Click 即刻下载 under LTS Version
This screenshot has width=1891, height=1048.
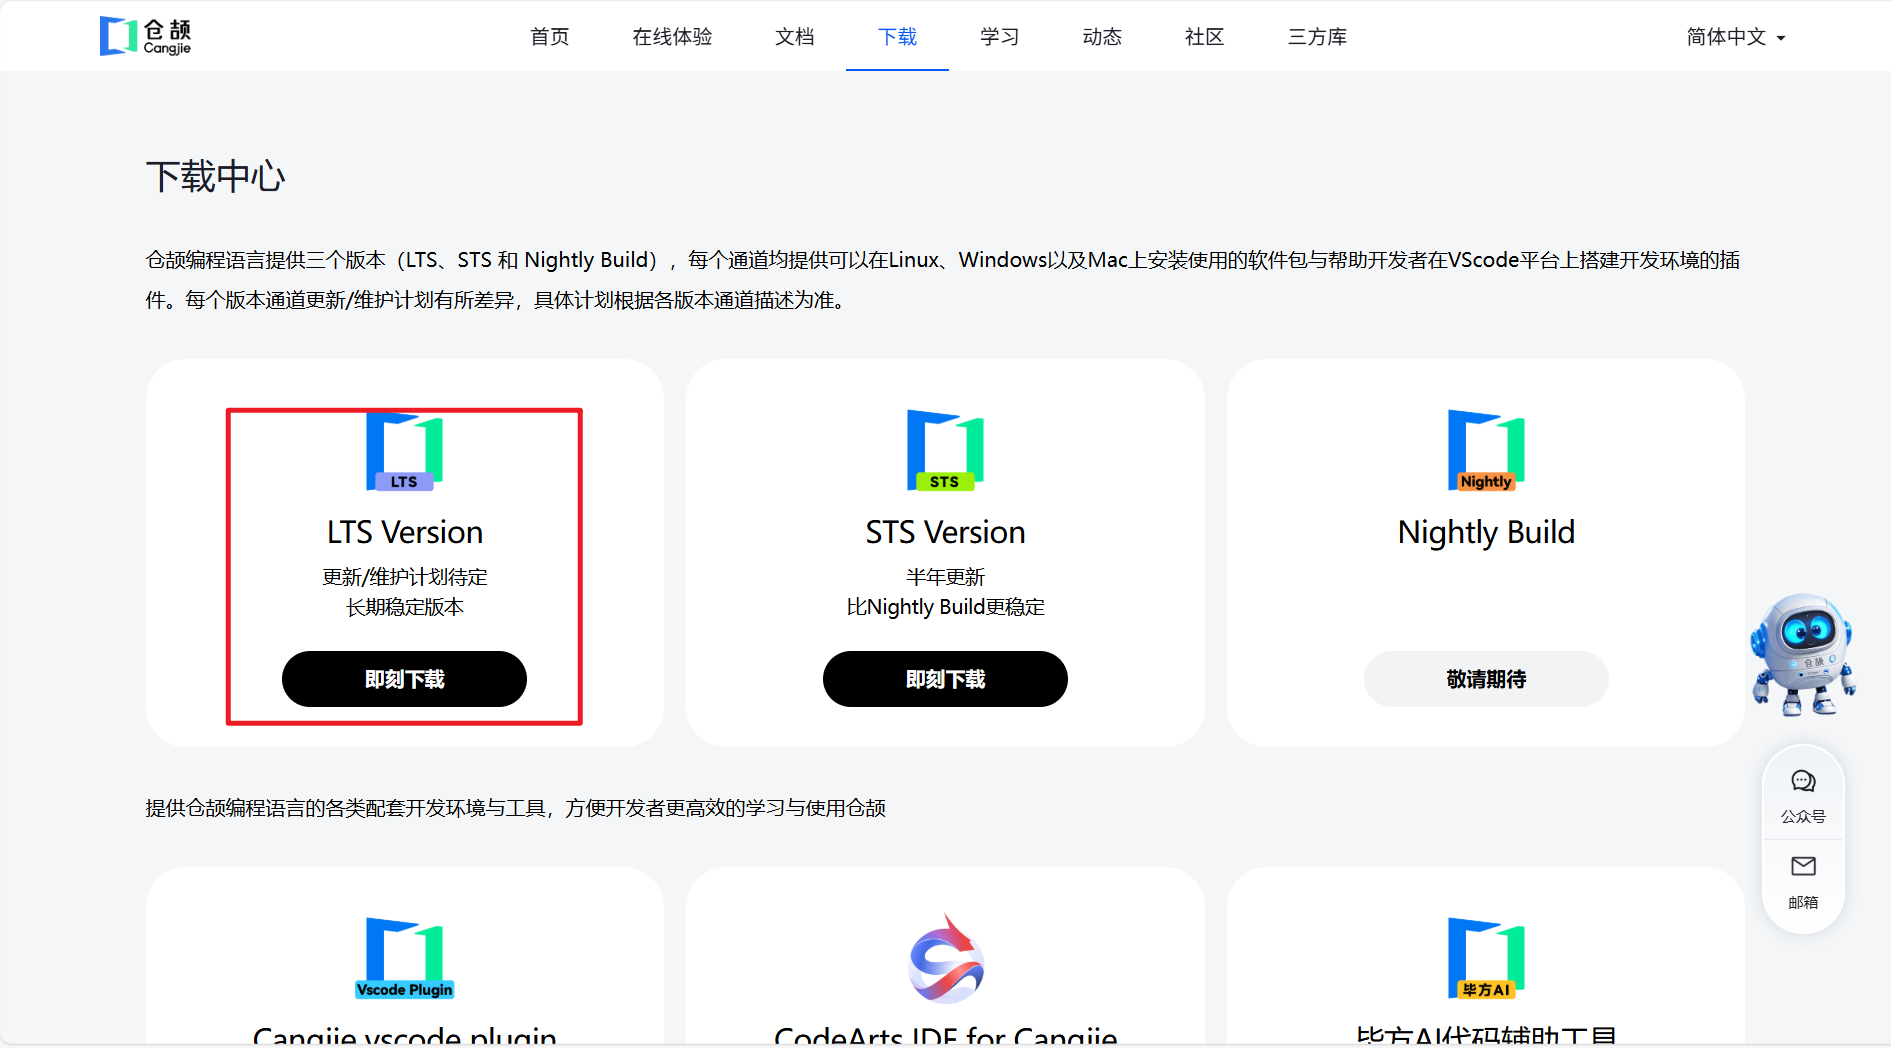pyautogui.click(x=404, y=679)
